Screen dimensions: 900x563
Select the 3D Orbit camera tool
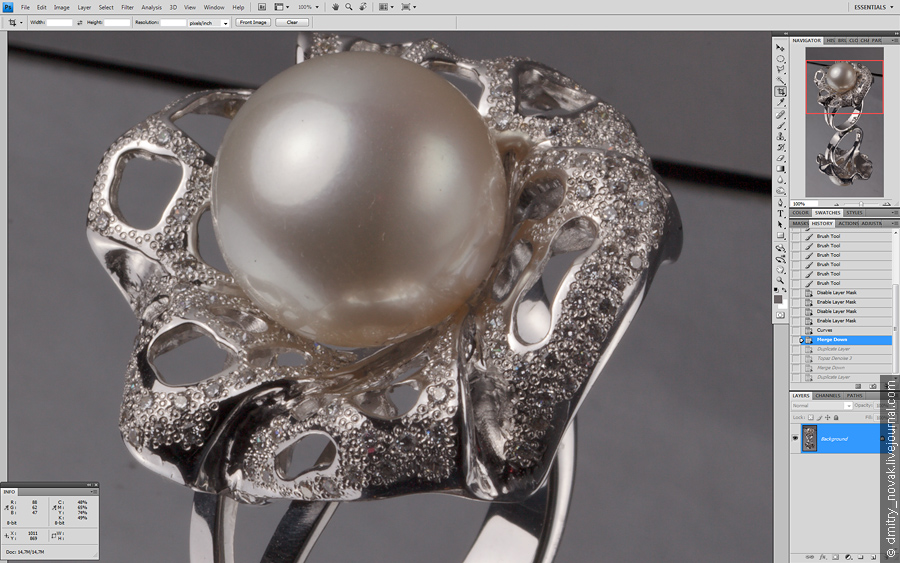tap(780, 259)
